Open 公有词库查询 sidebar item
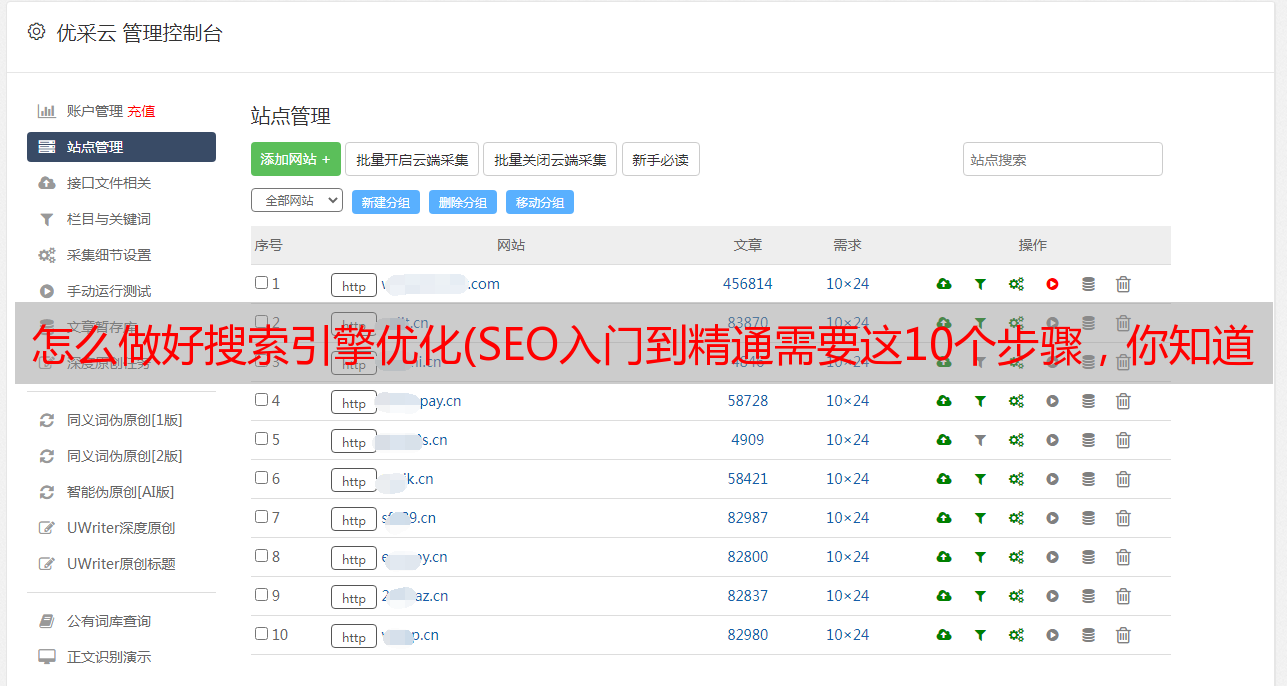Viewport: 1287px width, 686px height. pyautogui.click(x=109, y=621)
